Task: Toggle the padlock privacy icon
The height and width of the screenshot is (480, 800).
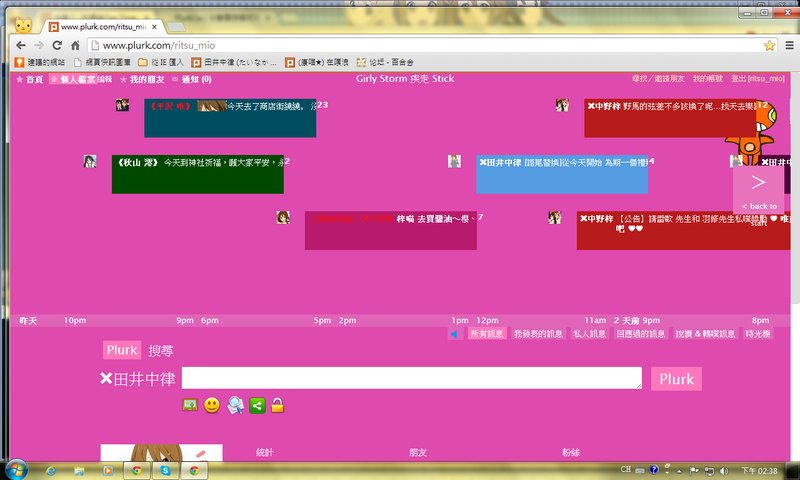Action: (x=278, y=405)
